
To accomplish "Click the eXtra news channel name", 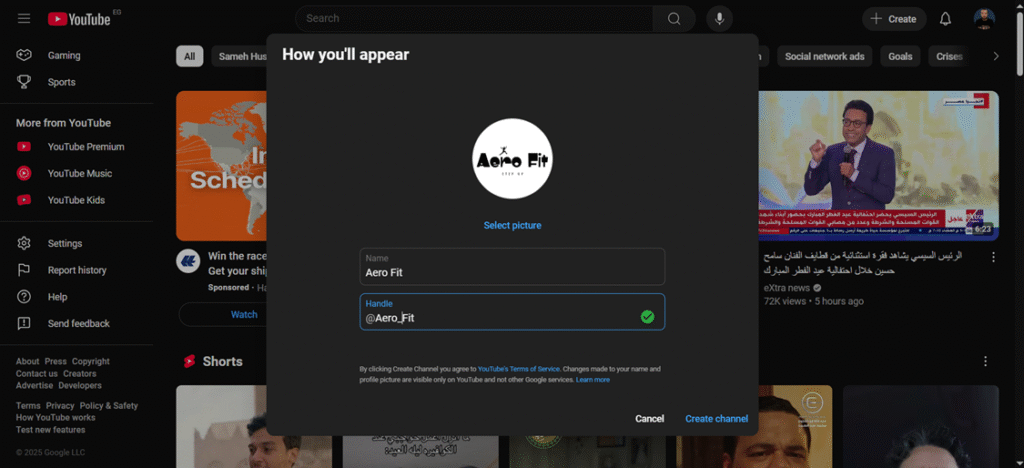I will (787, 288).
